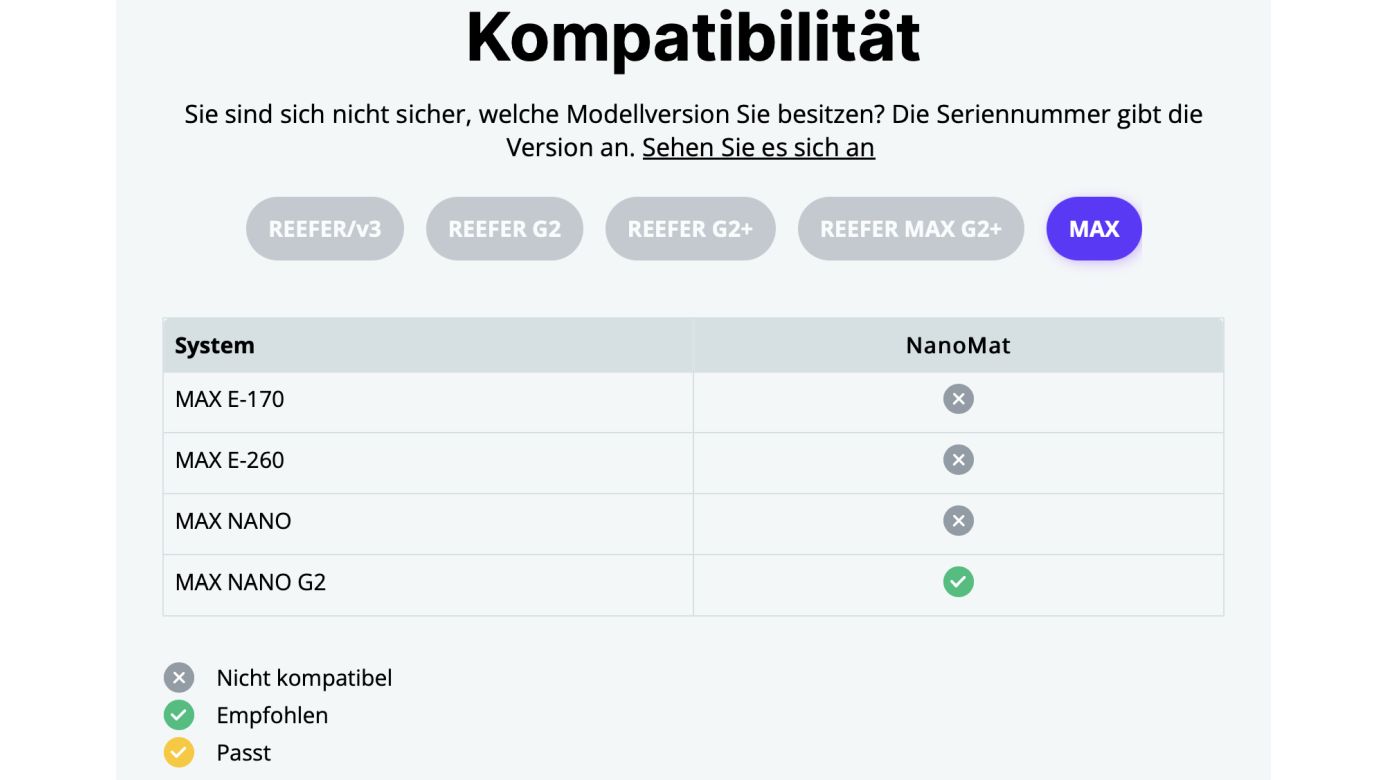Switch to the REEFER/v3 tab
Screen dimensions: 1387x780
[x=325, y=229]
